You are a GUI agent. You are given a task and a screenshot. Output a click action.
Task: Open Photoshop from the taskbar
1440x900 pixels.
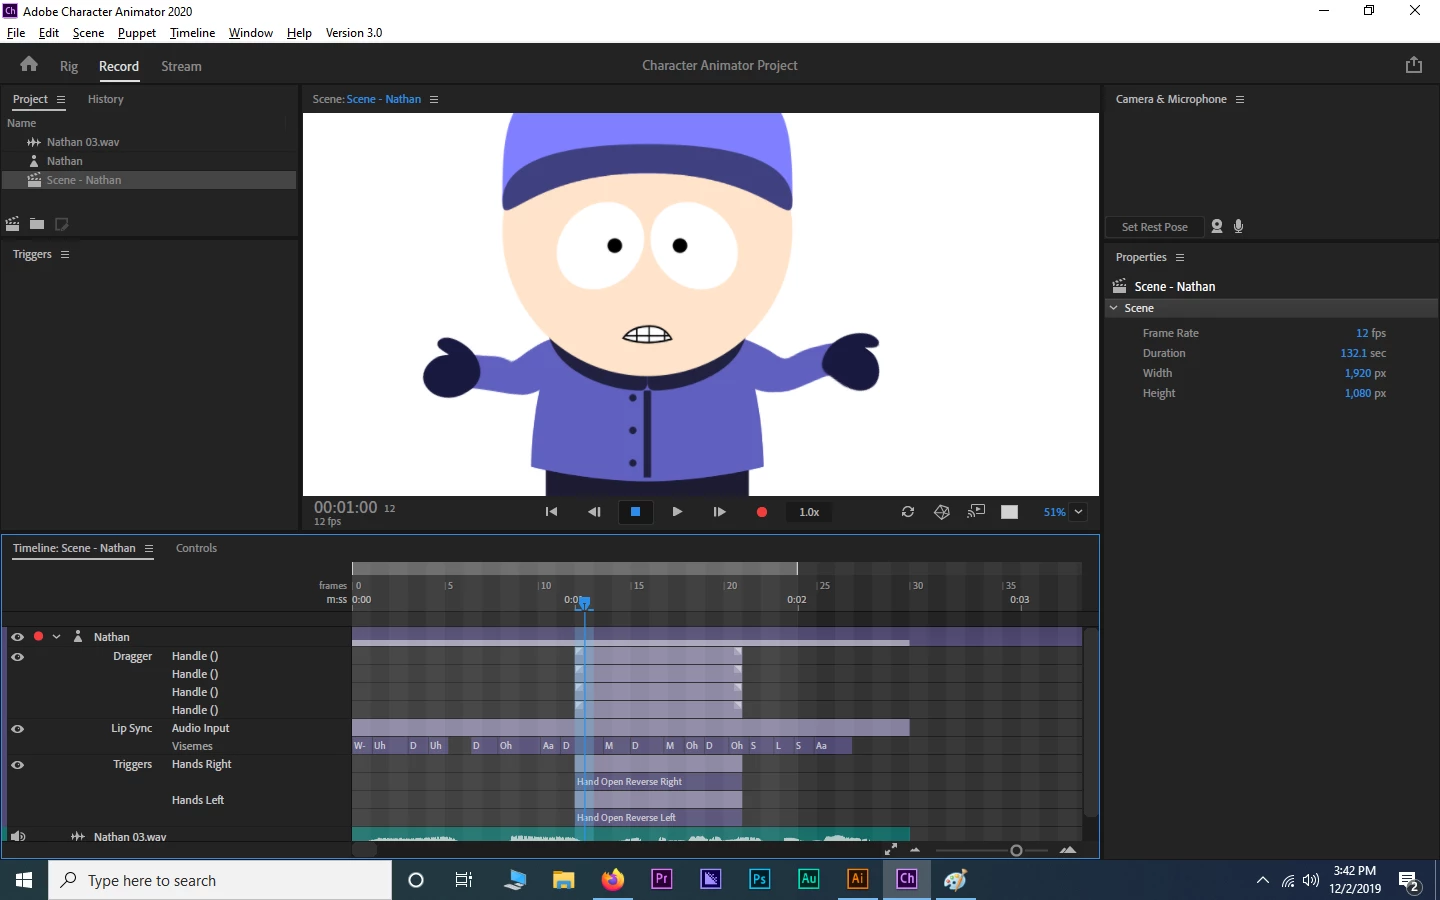(x=760, y=880)
